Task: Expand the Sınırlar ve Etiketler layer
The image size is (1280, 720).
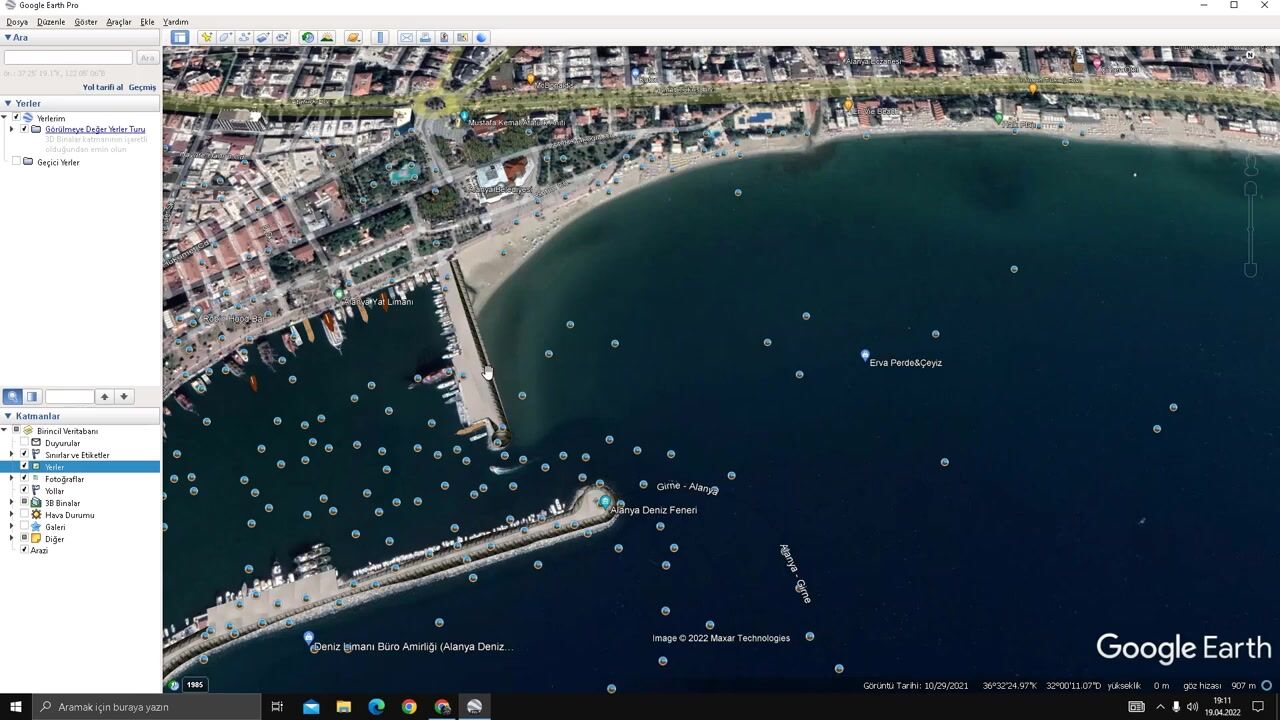Action: 12,455
